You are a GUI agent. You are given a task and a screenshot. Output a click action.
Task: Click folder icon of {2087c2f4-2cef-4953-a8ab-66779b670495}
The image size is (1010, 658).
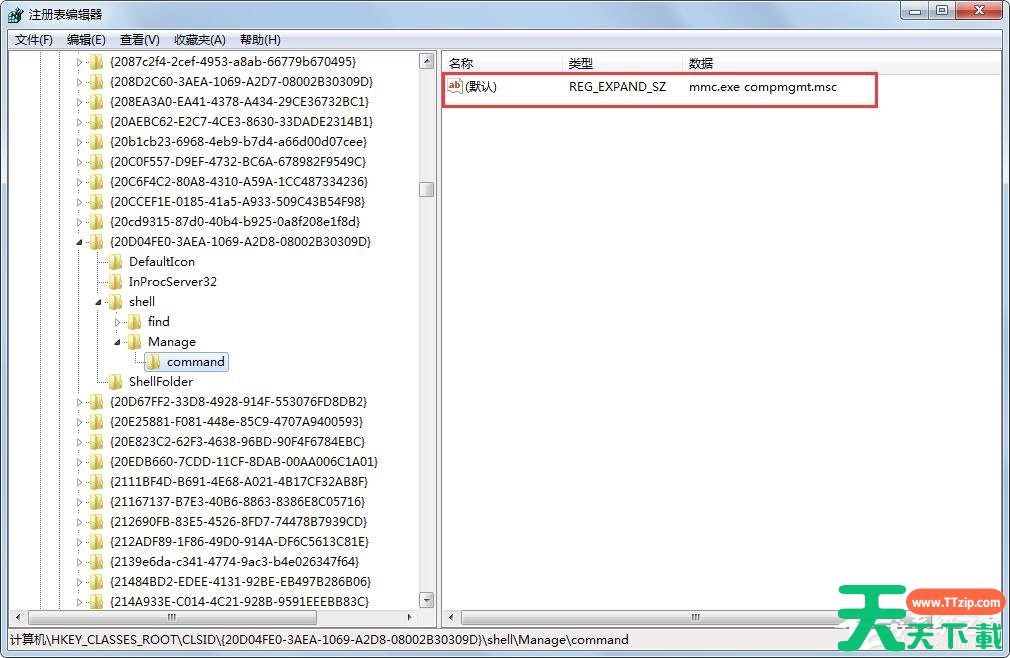tap(97, 62)
